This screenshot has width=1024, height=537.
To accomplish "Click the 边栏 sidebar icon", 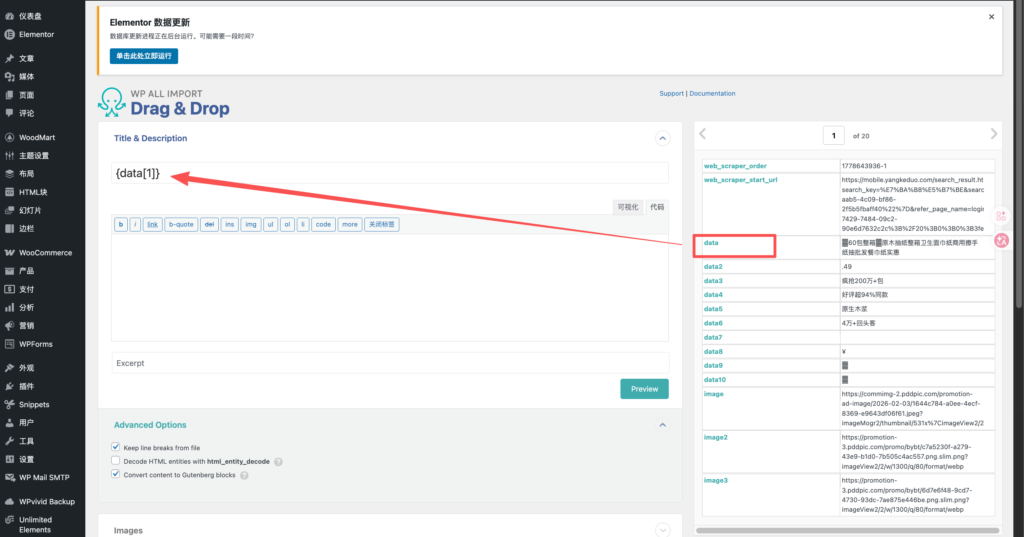I will [x=9, y=229].
